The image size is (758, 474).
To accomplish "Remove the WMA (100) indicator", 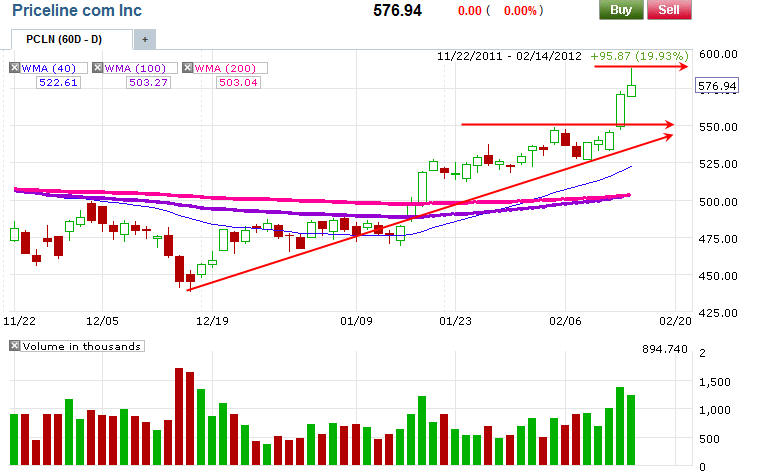I will coord(98,68).
